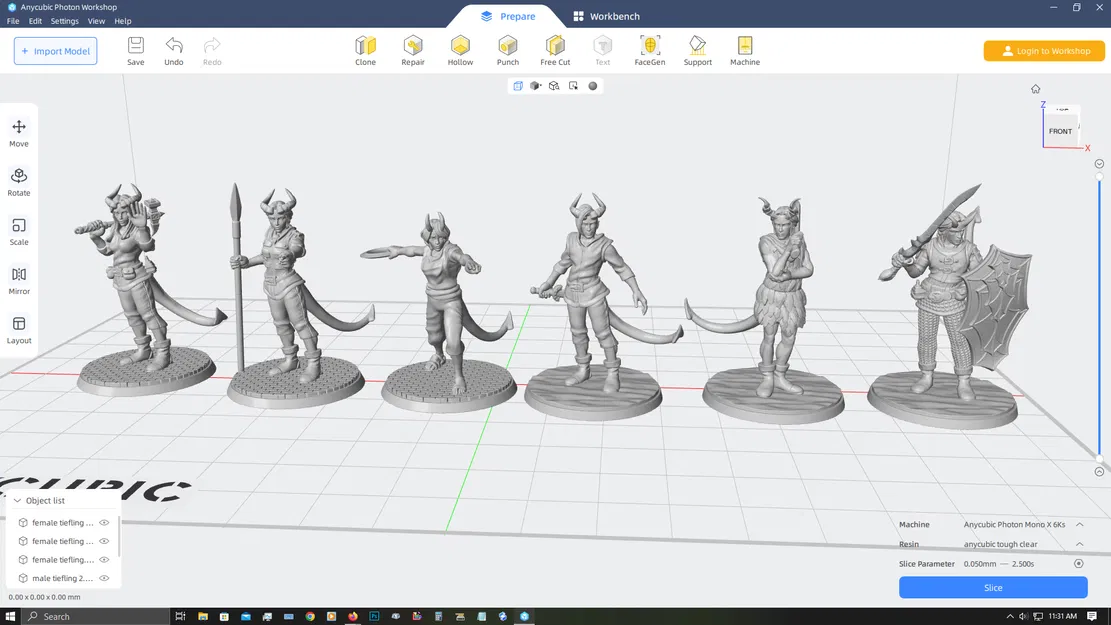The width and height of the screenshot is (1111, 625).
Task: Select the Mirror tool
Action: (18, 278)
